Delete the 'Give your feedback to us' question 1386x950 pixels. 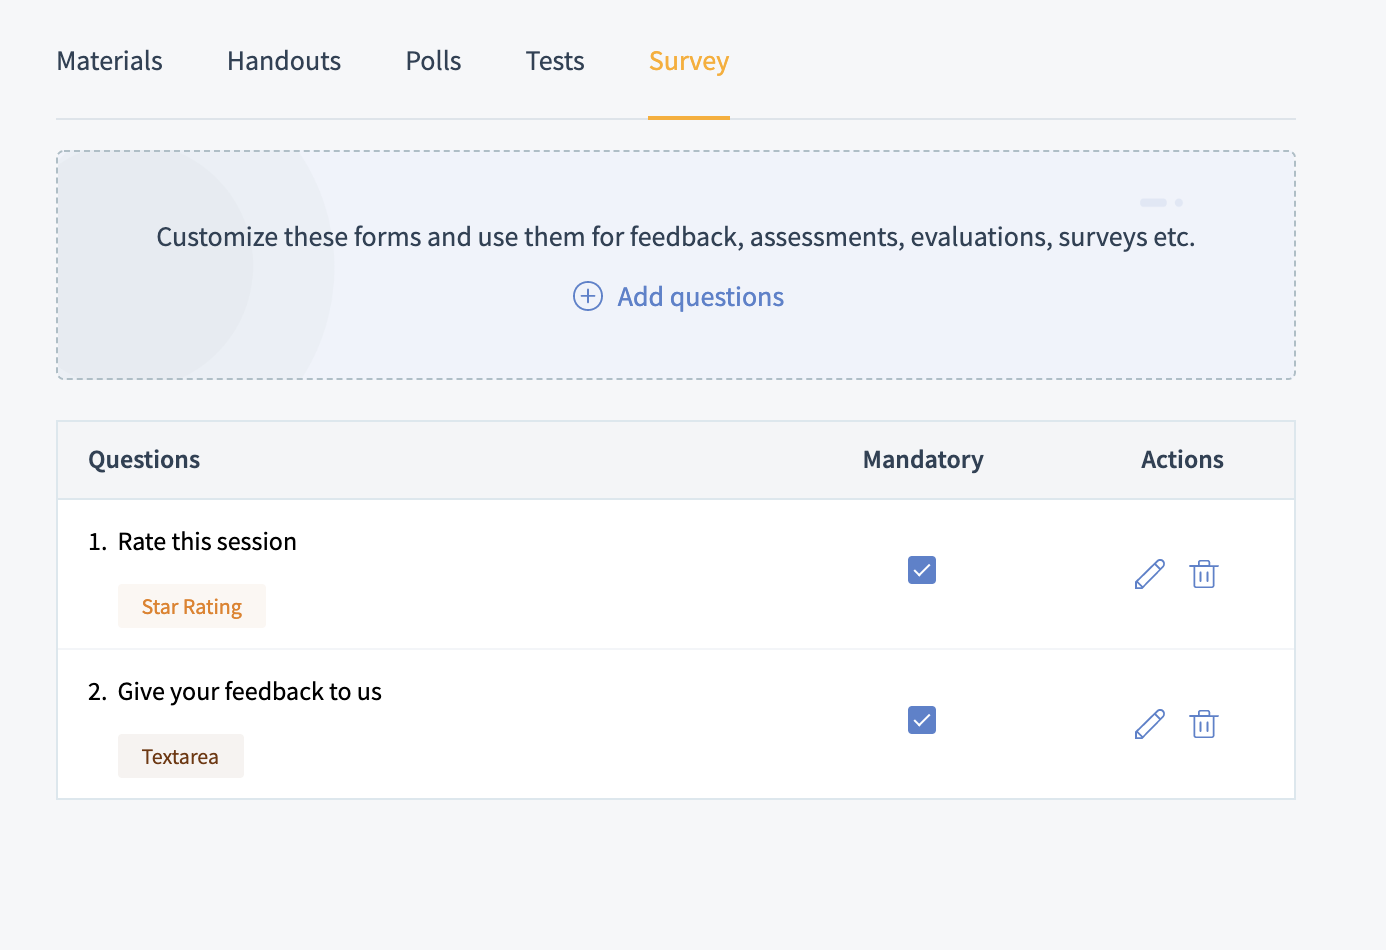[x=1203, y=724]
